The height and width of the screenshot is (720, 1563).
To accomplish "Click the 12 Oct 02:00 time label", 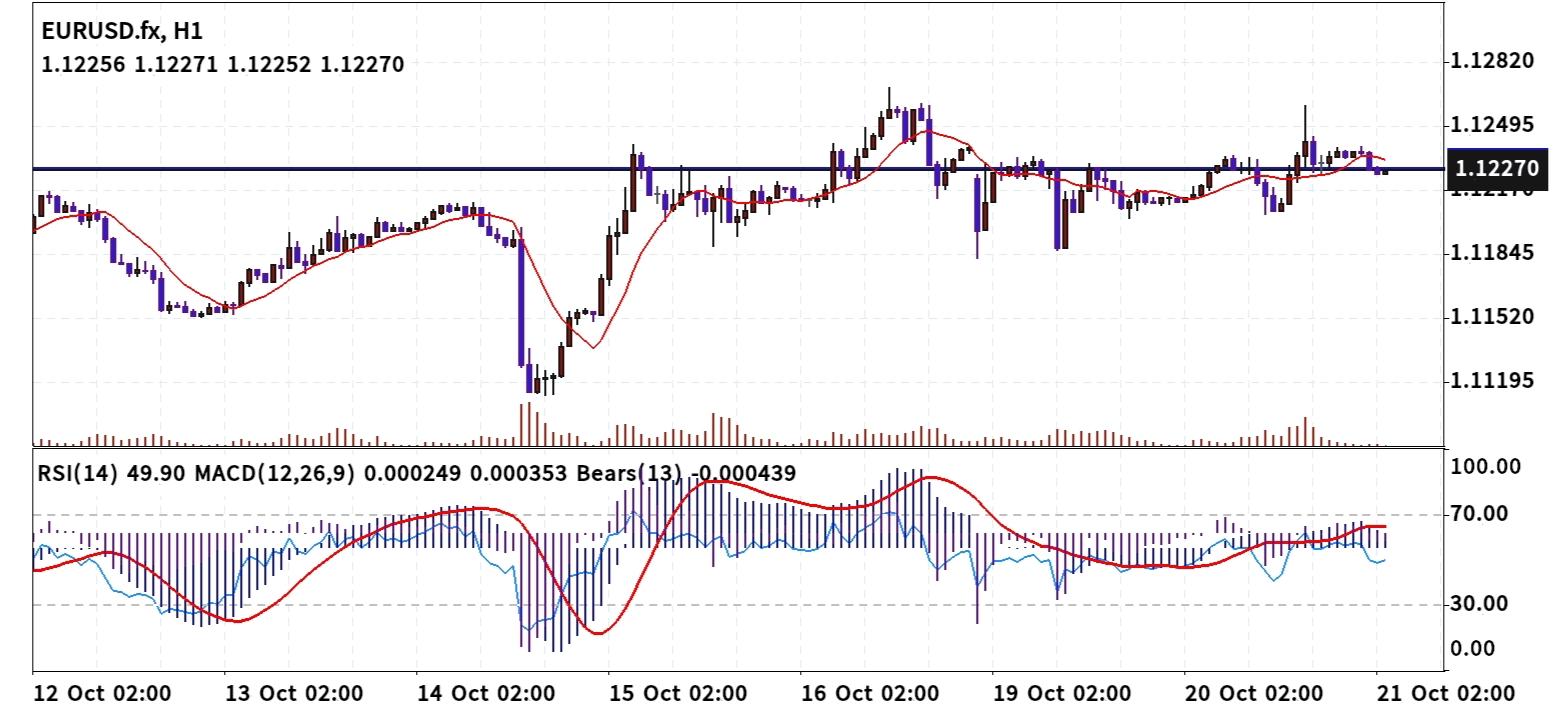I will point(101,694).
